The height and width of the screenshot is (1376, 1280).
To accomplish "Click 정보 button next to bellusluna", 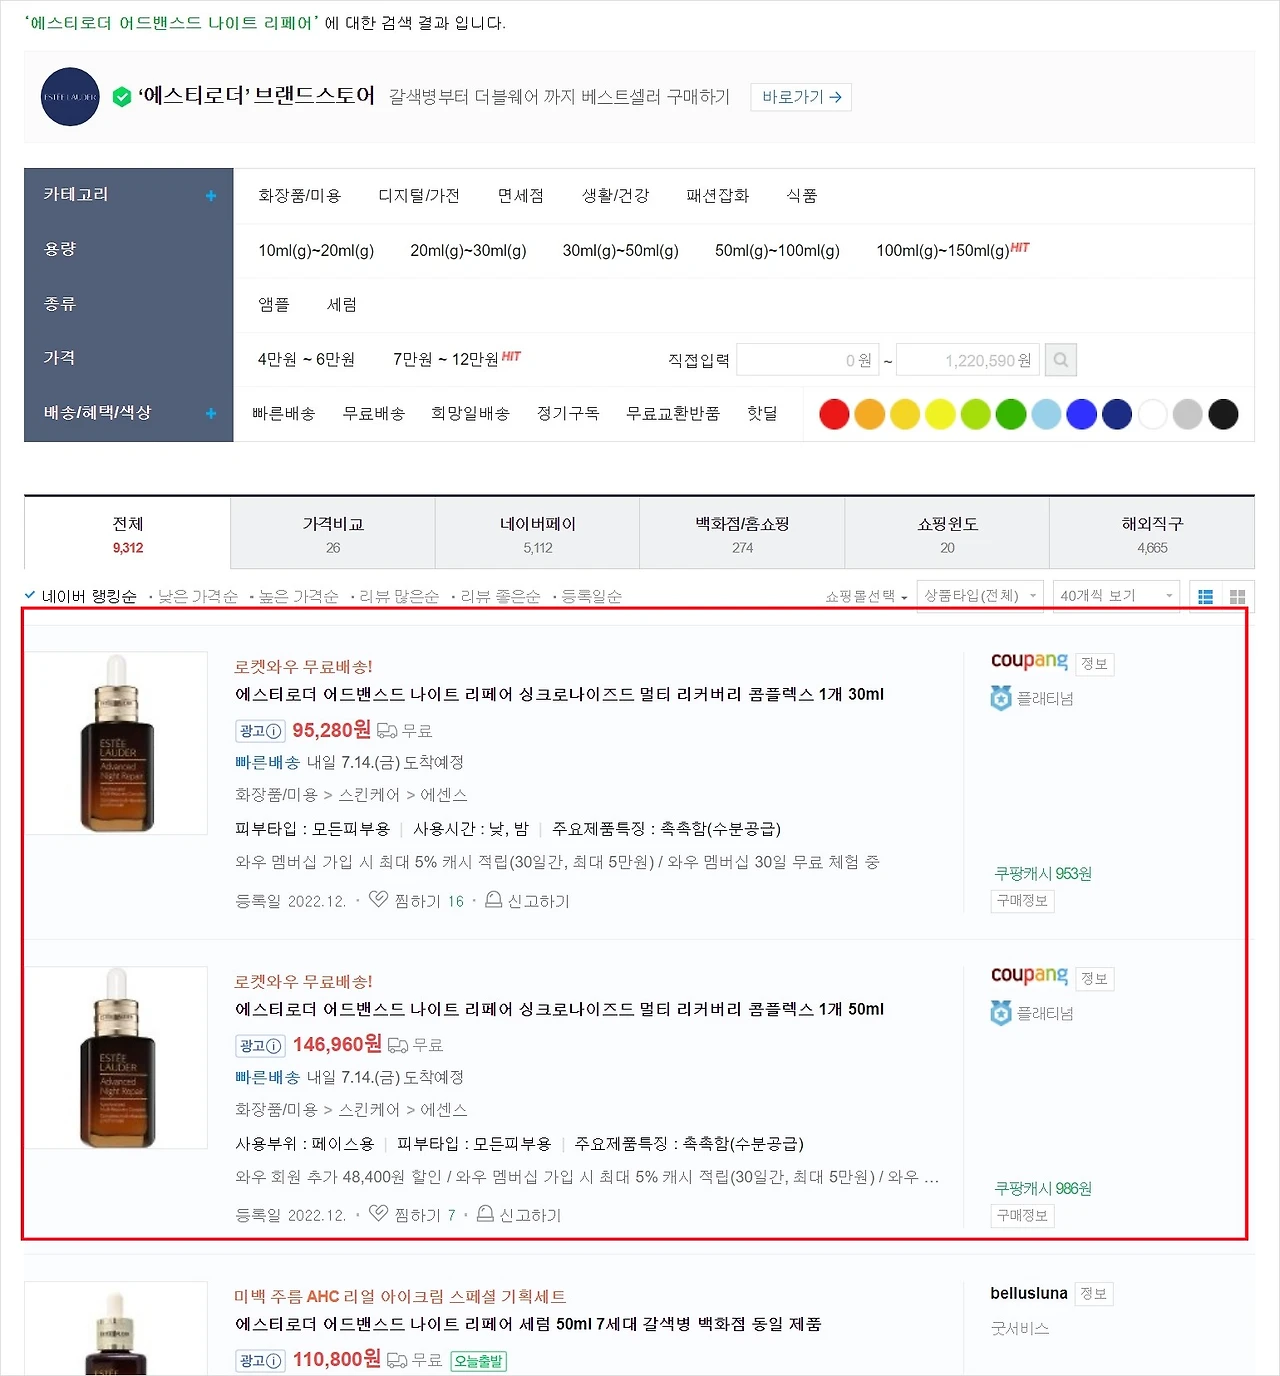I will 1094,1294.
